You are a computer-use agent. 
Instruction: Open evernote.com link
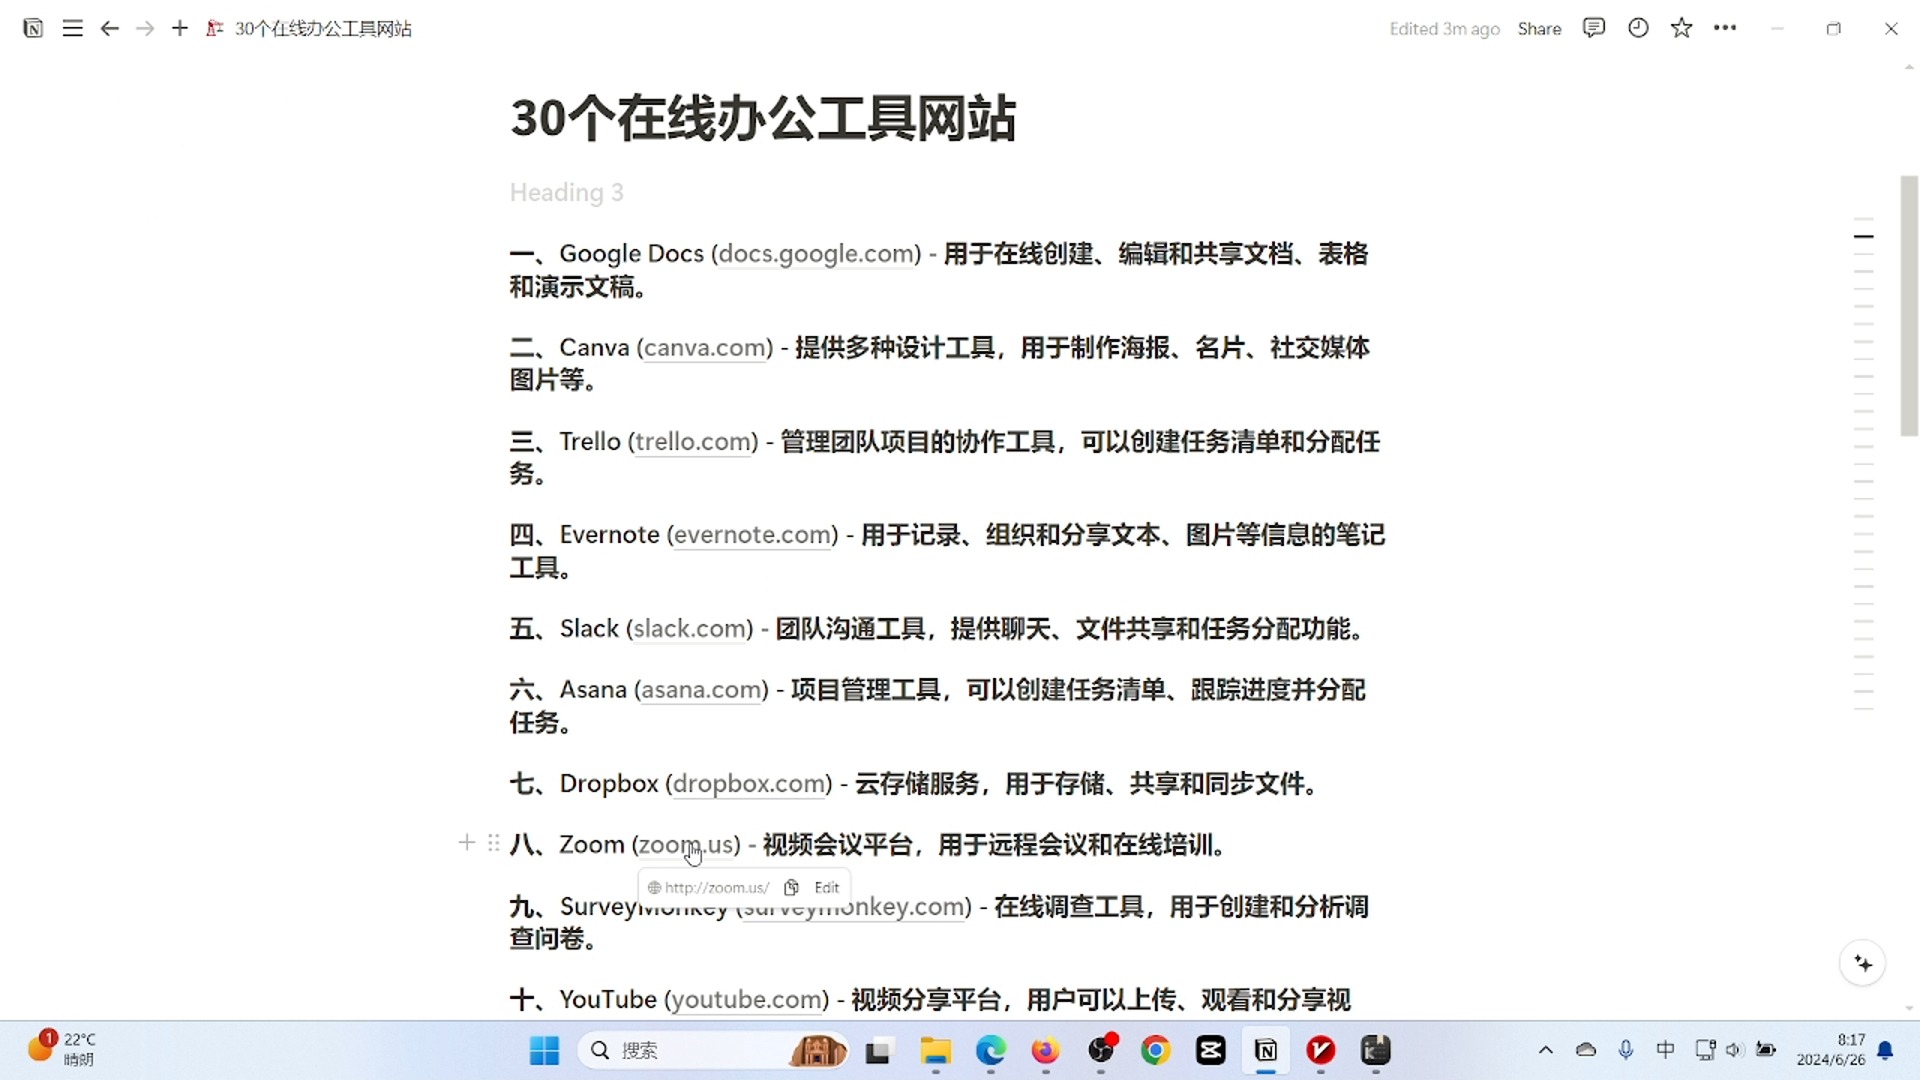[753, 535]
